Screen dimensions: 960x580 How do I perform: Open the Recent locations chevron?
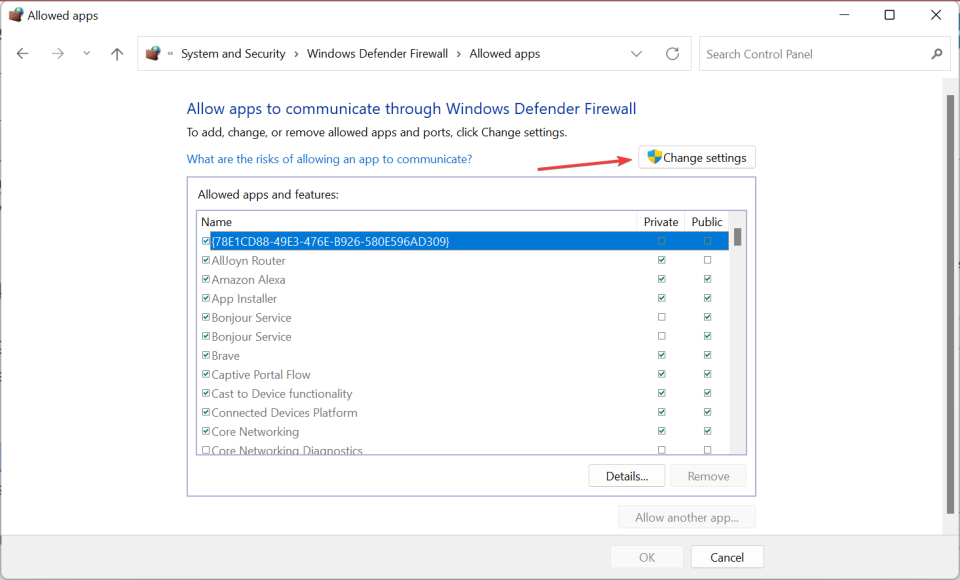click(87, 54)
